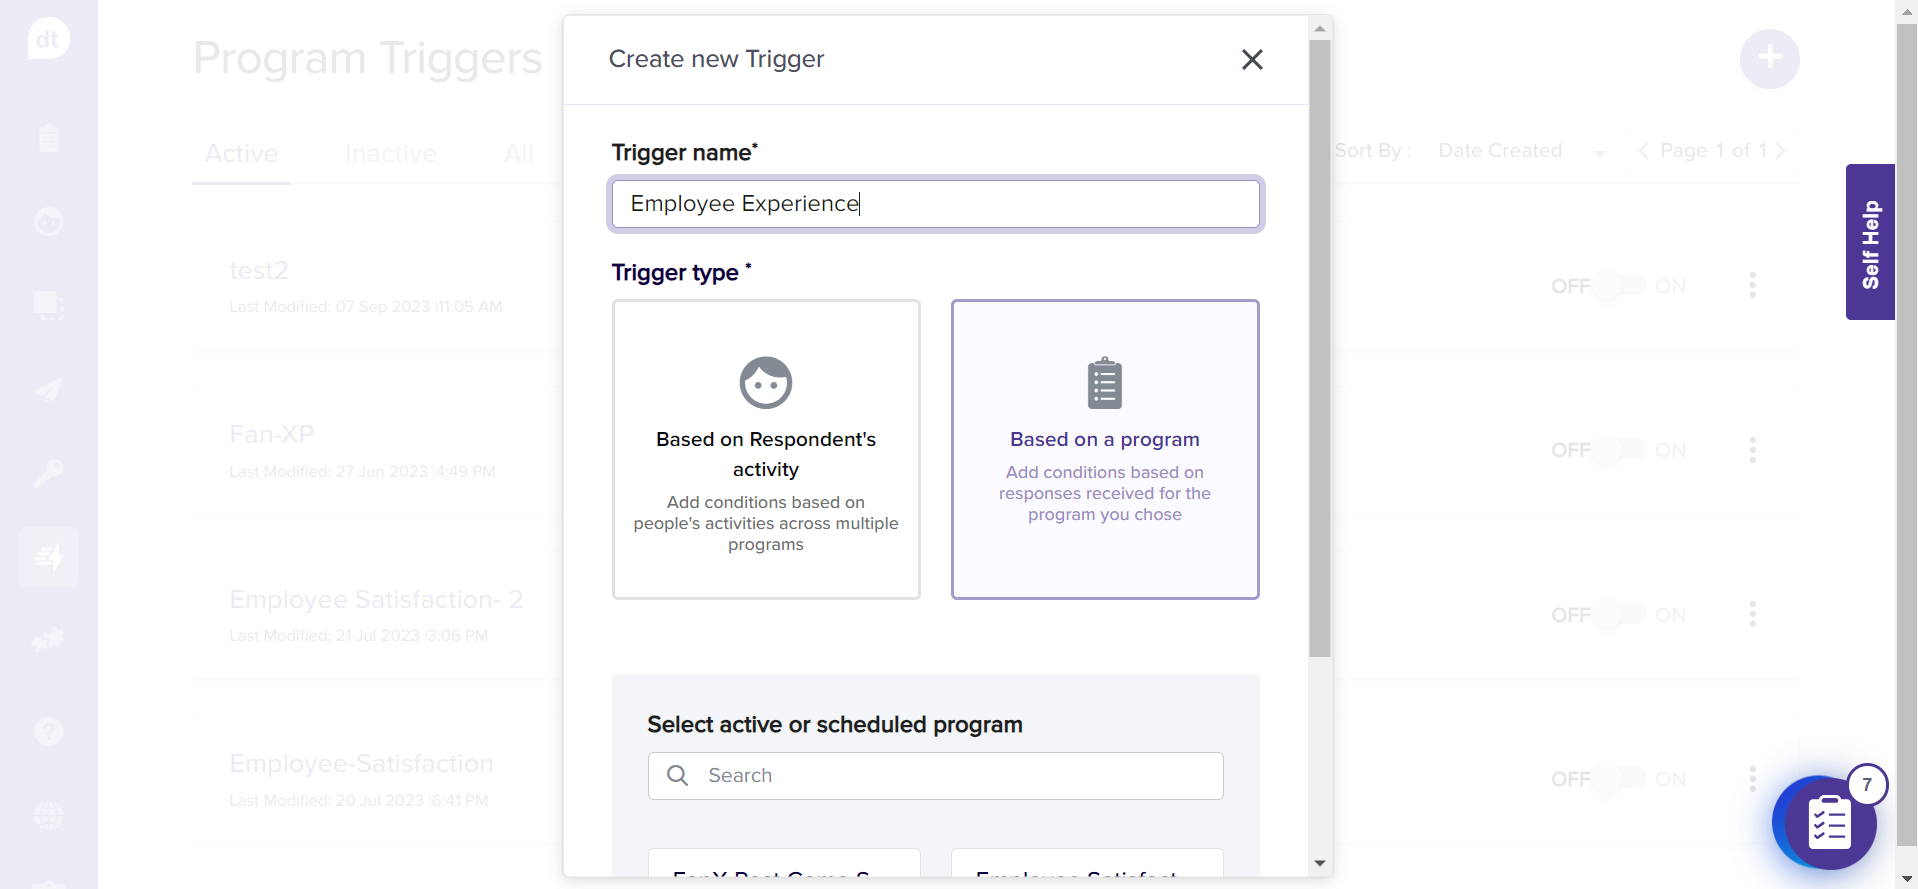
Task: Toggle the test2 trigger switch
Action: point(1620,286)
